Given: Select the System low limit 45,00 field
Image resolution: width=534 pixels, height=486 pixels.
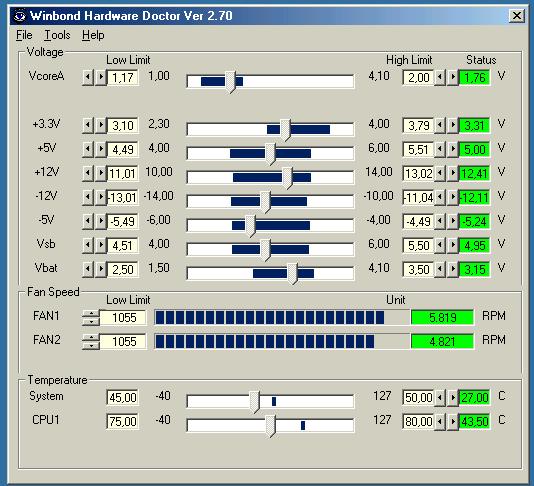Looking at the screenshot, I should 123,397.
